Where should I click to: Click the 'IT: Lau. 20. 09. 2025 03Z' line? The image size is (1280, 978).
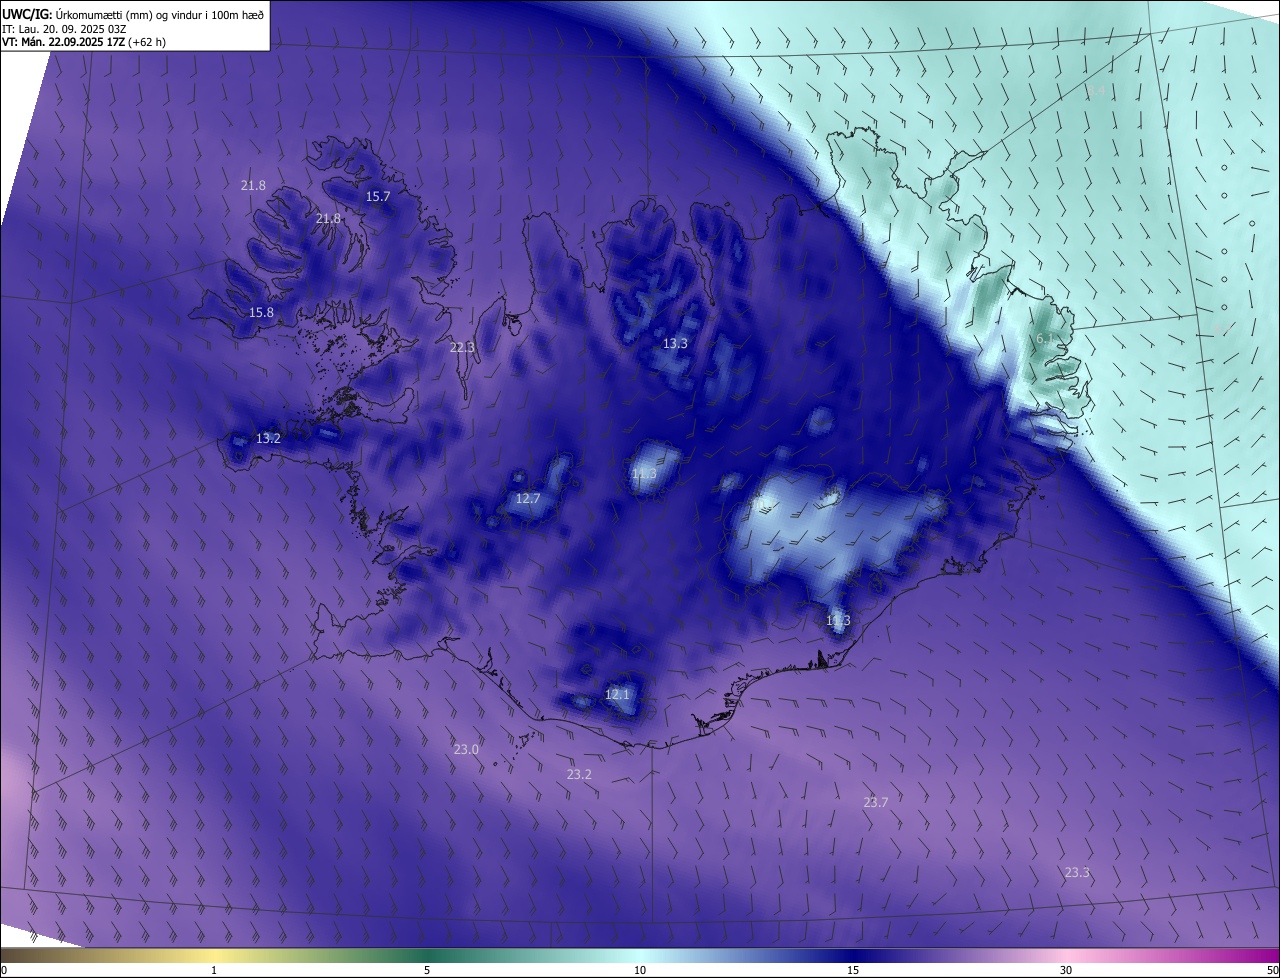pos(62,29)
